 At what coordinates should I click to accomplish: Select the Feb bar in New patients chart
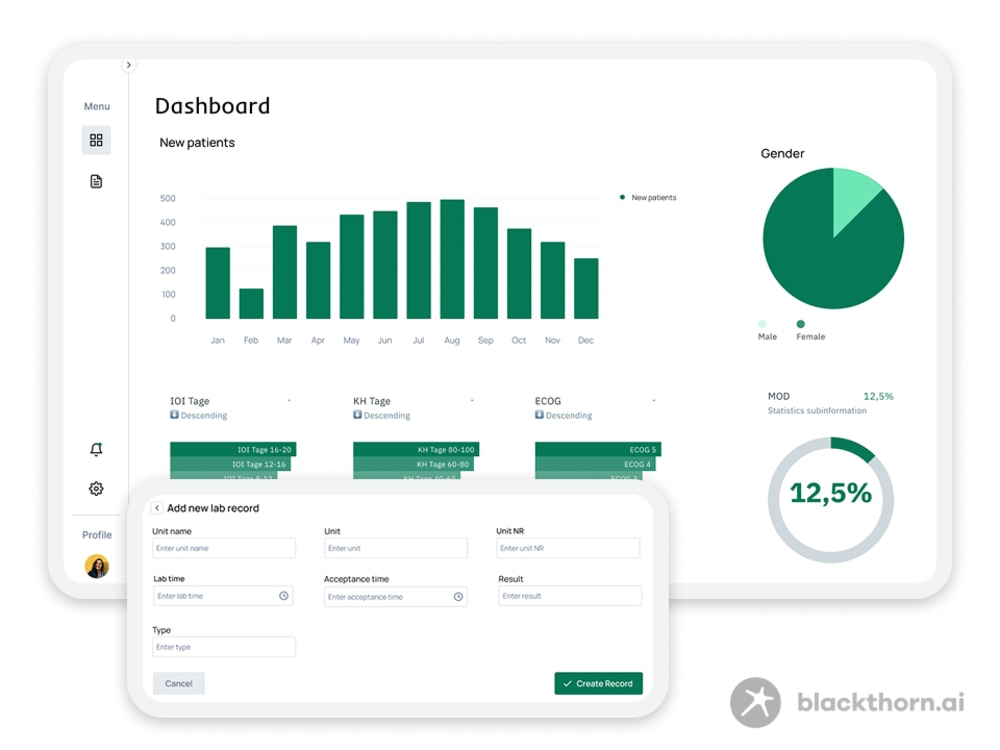point(251,304)
